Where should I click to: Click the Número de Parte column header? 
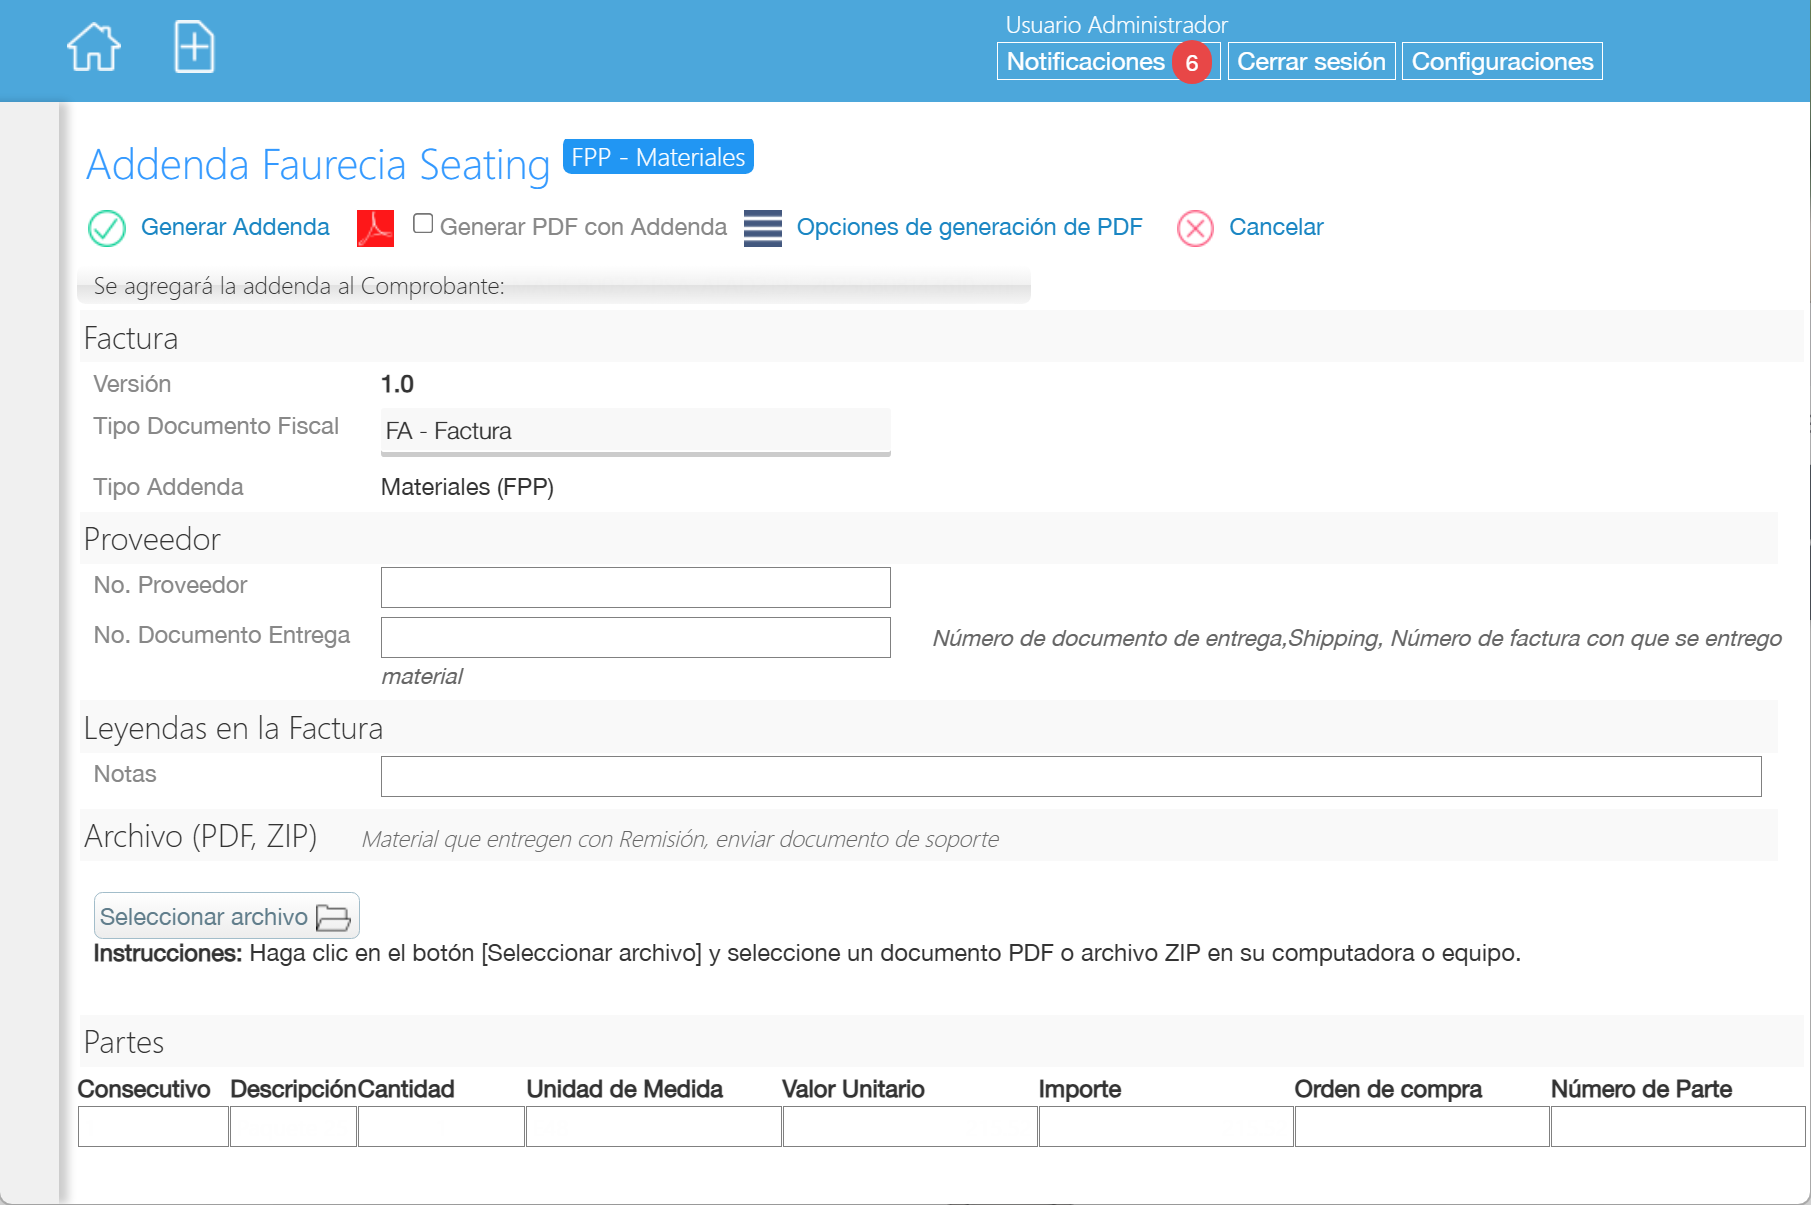1641,1089
